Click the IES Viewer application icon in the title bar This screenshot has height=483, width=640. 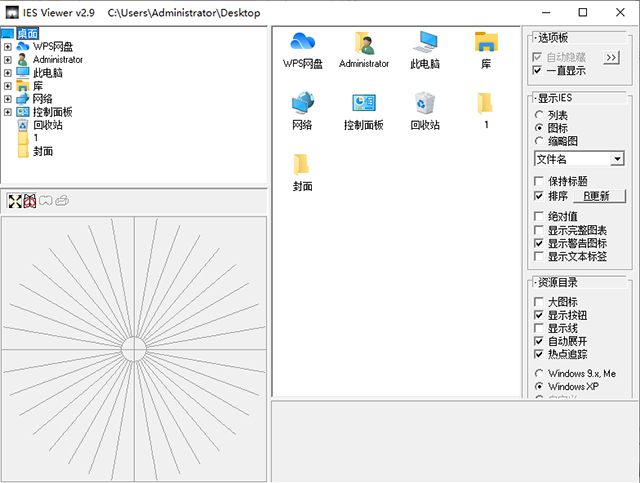click(x=12, y=13)
